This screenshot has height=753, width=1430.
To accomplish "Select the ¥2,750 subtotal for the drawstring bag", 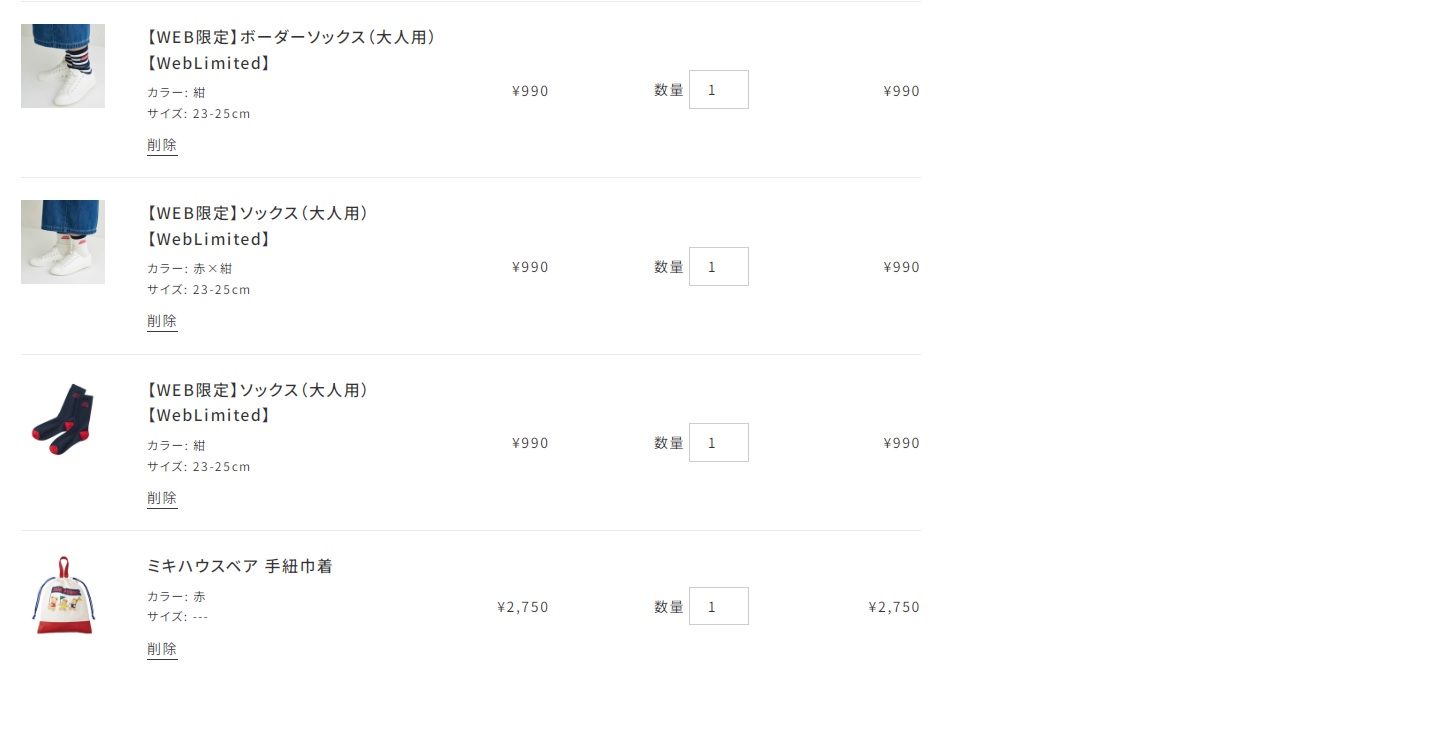I will coord(894,607).
